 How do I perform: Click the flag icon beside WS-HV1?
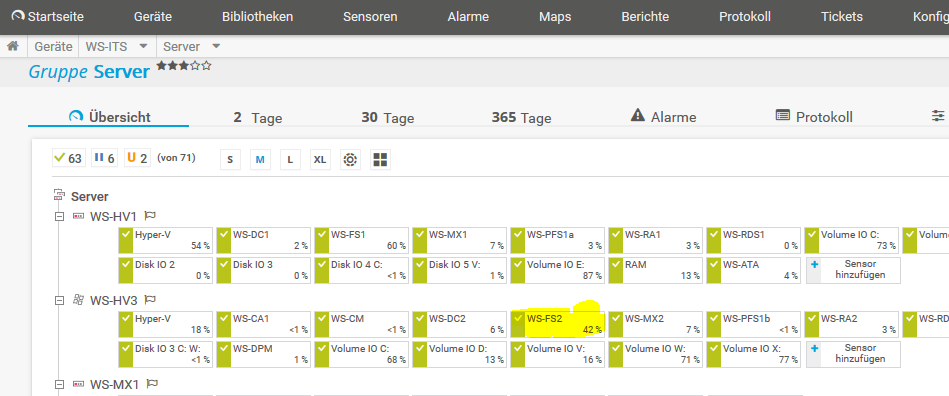pyautogui.click(x=150, y=216)
